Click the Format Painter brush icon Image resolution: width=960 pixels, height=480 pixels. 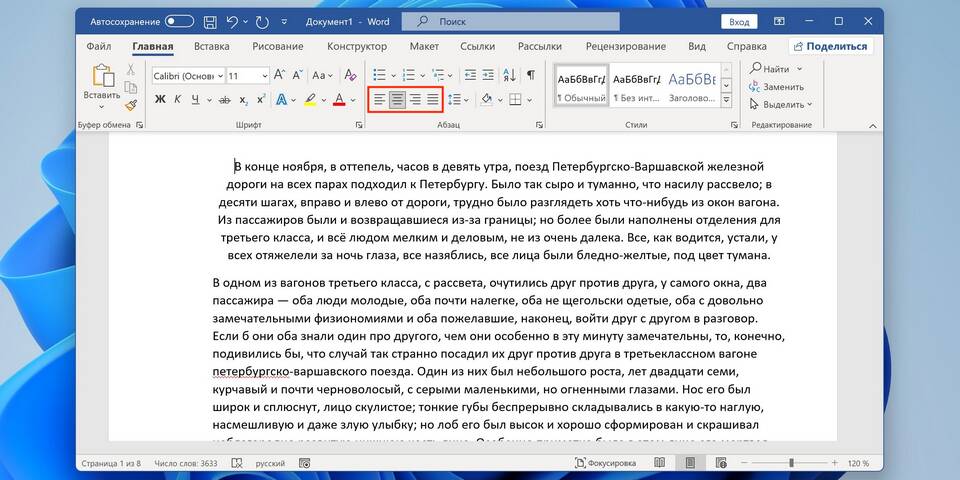(x=130, y=105)
